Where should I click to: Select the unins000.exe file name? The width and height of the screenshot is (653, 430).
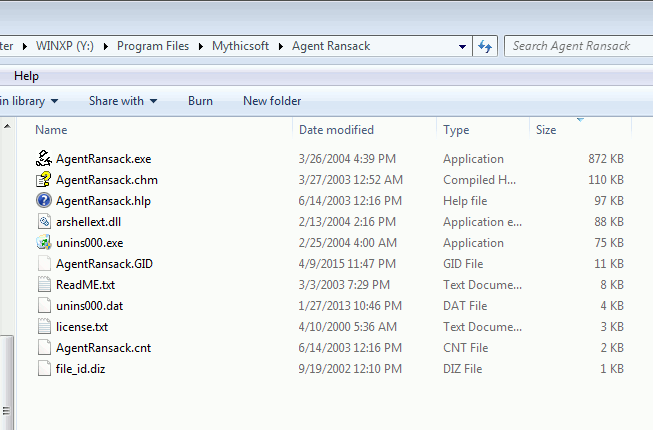[x=90, y=243]
